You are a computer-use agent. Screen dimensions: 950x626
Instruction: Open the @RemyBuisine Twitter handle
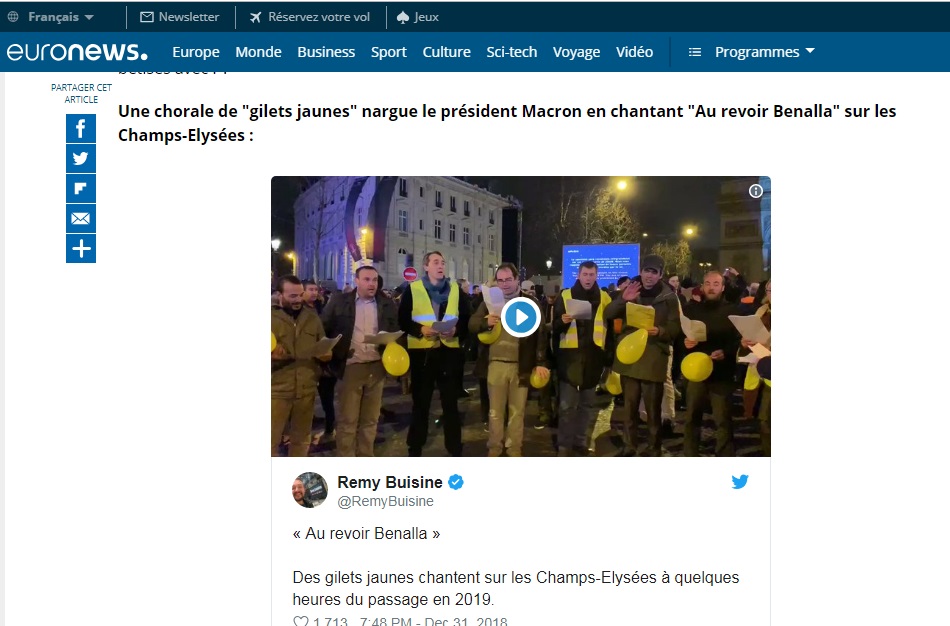[x=385, y=502]
